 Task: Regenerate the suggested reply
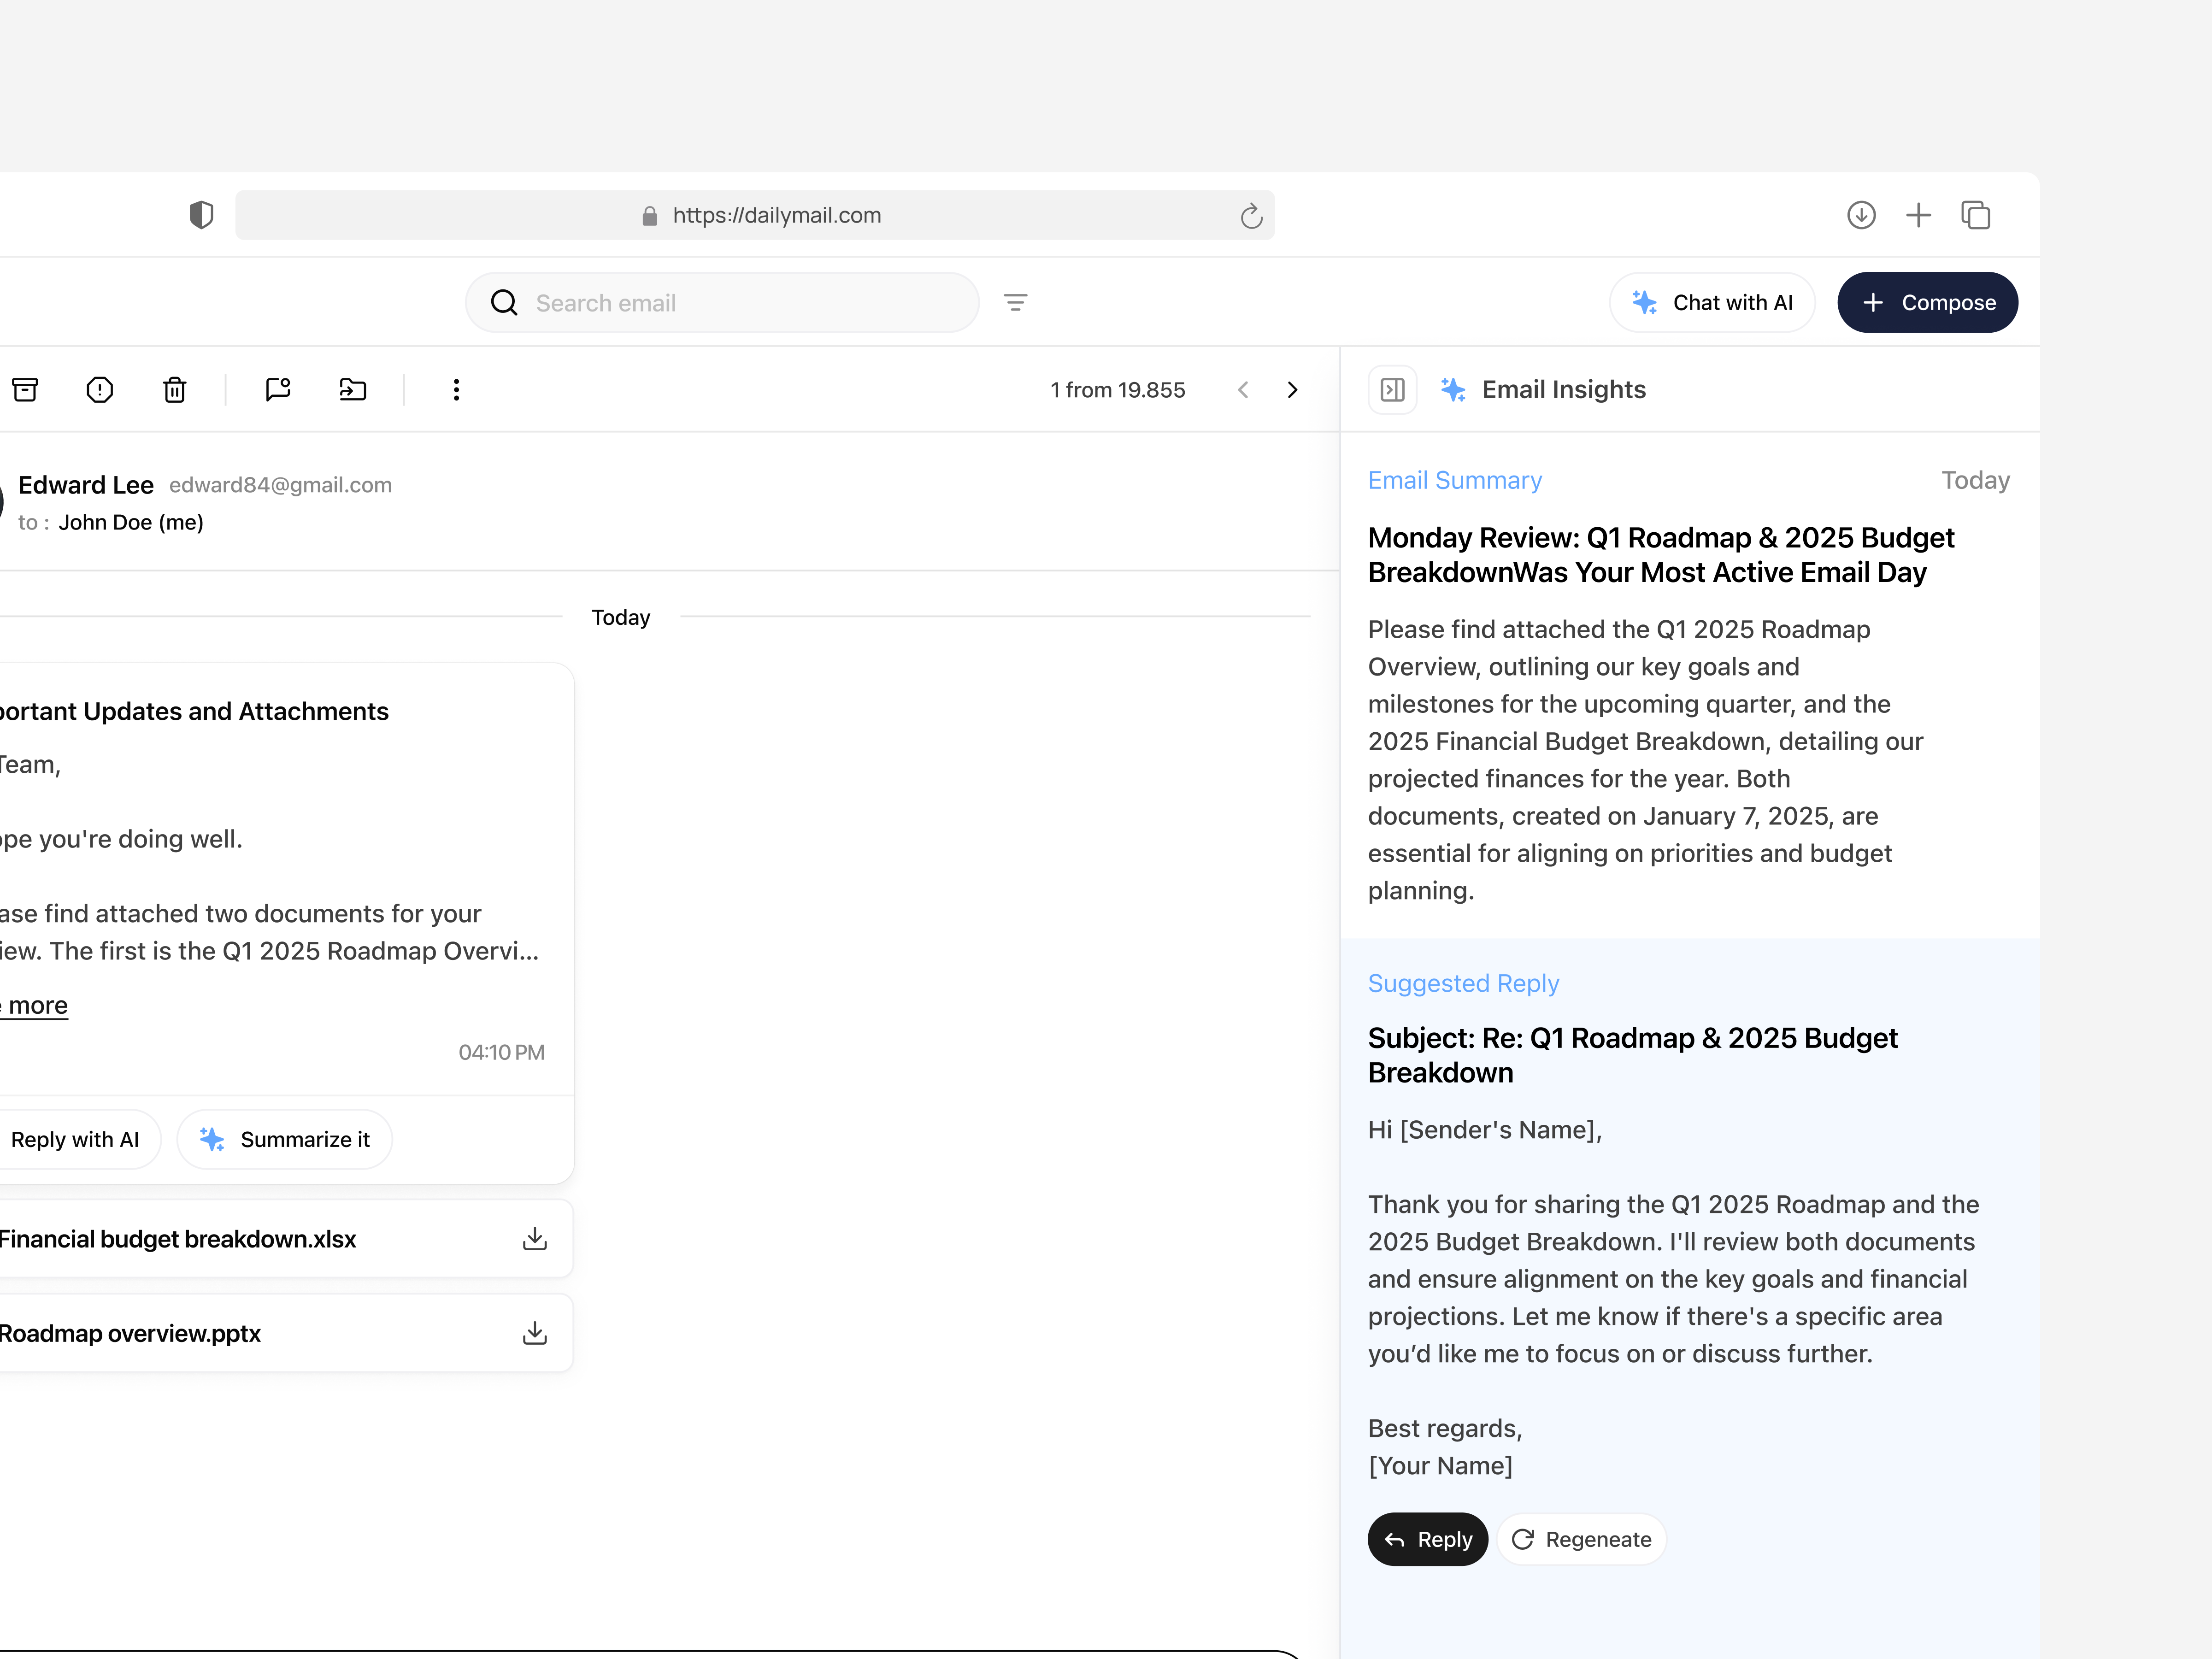pos(1581,1539)
